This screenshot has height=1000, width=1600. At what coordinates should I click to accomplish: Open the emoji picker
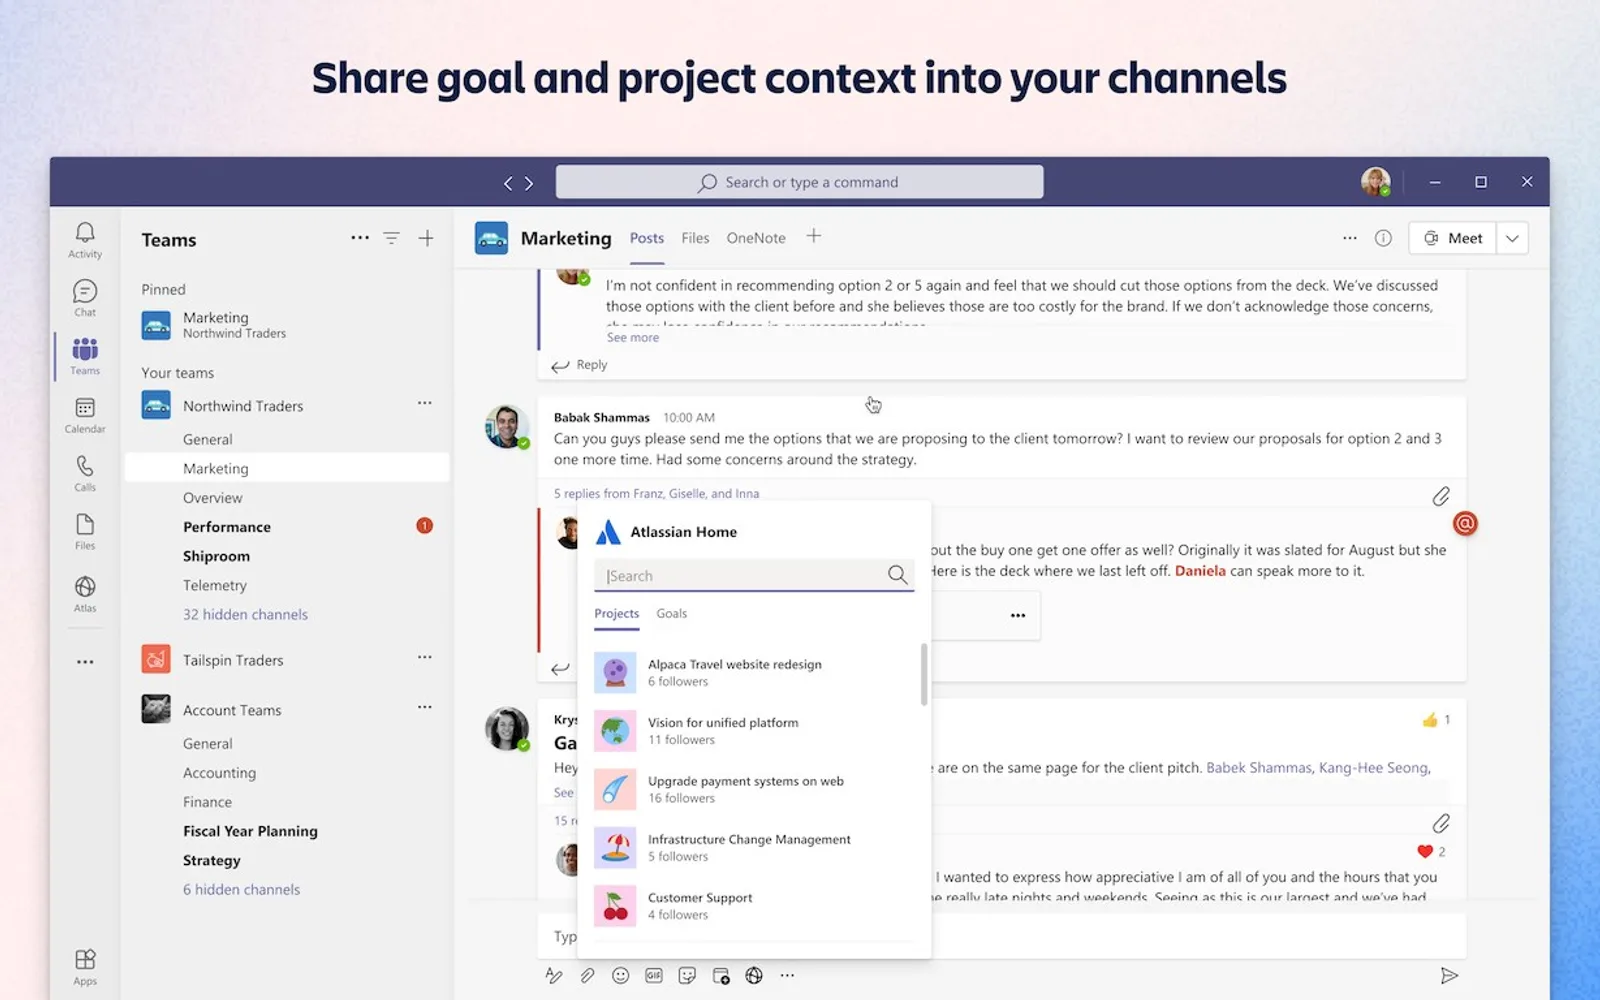pyautogui.click(x=620, y=976)
